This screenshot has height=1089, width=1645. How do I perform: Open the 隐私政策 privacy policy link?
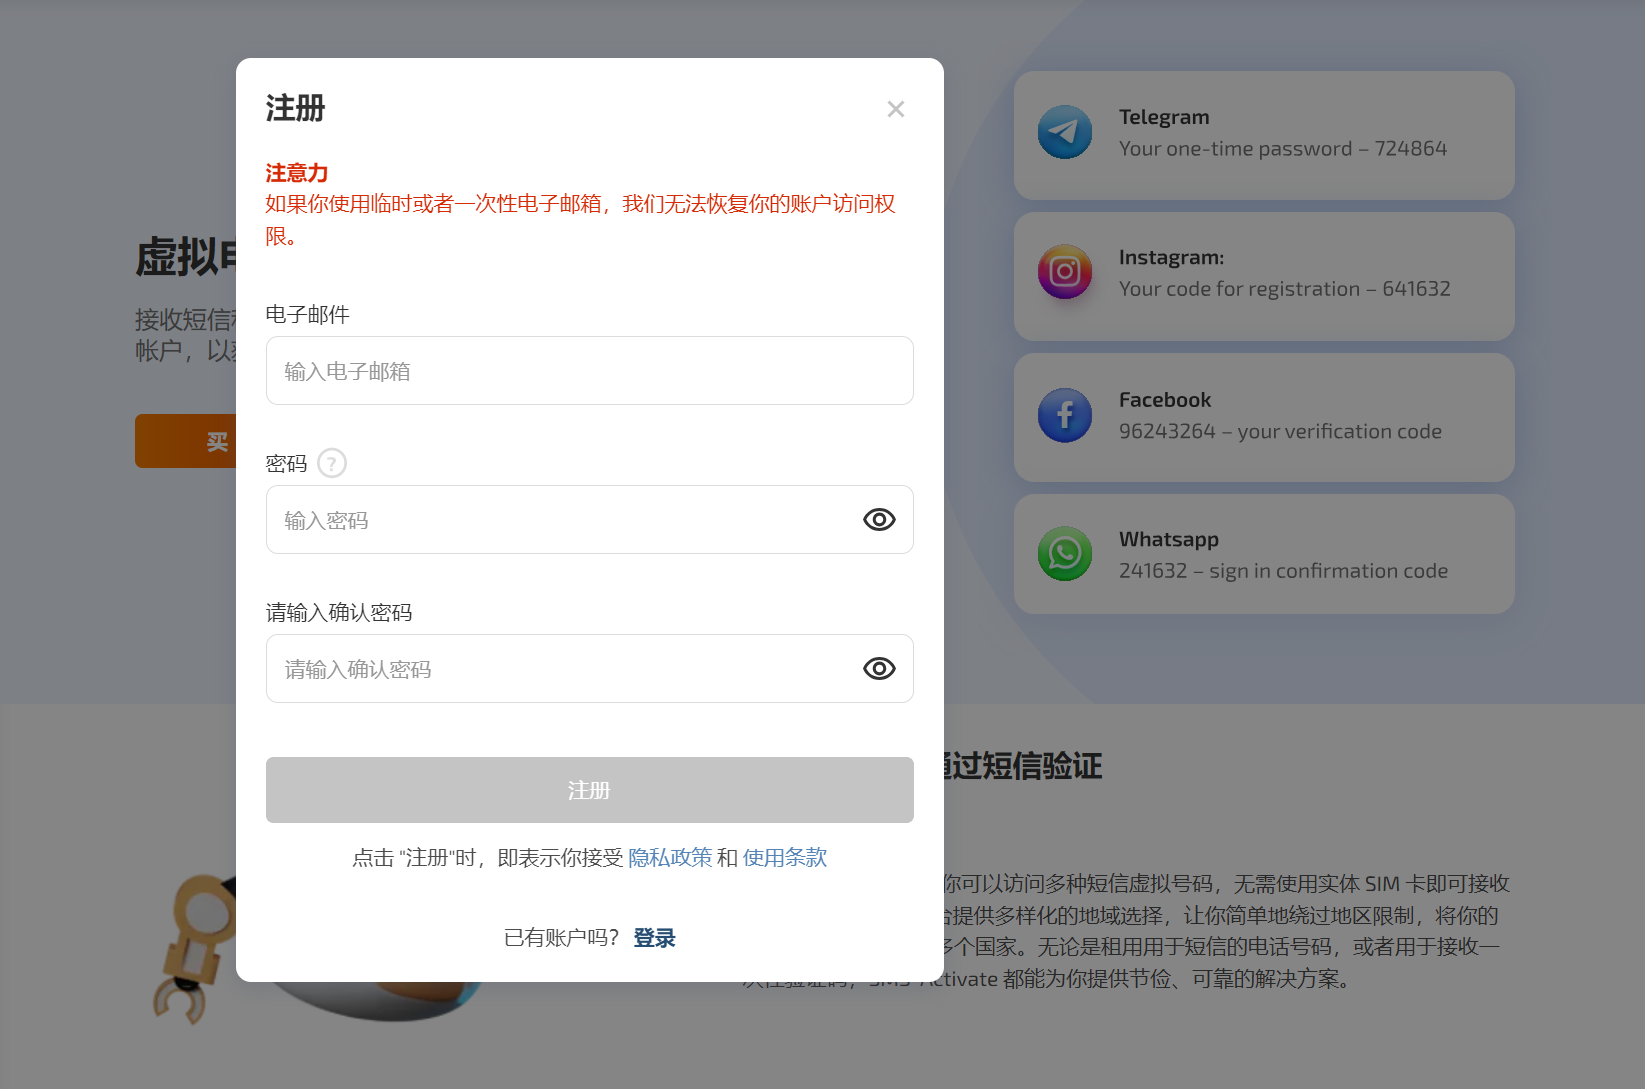pos(670,857)
